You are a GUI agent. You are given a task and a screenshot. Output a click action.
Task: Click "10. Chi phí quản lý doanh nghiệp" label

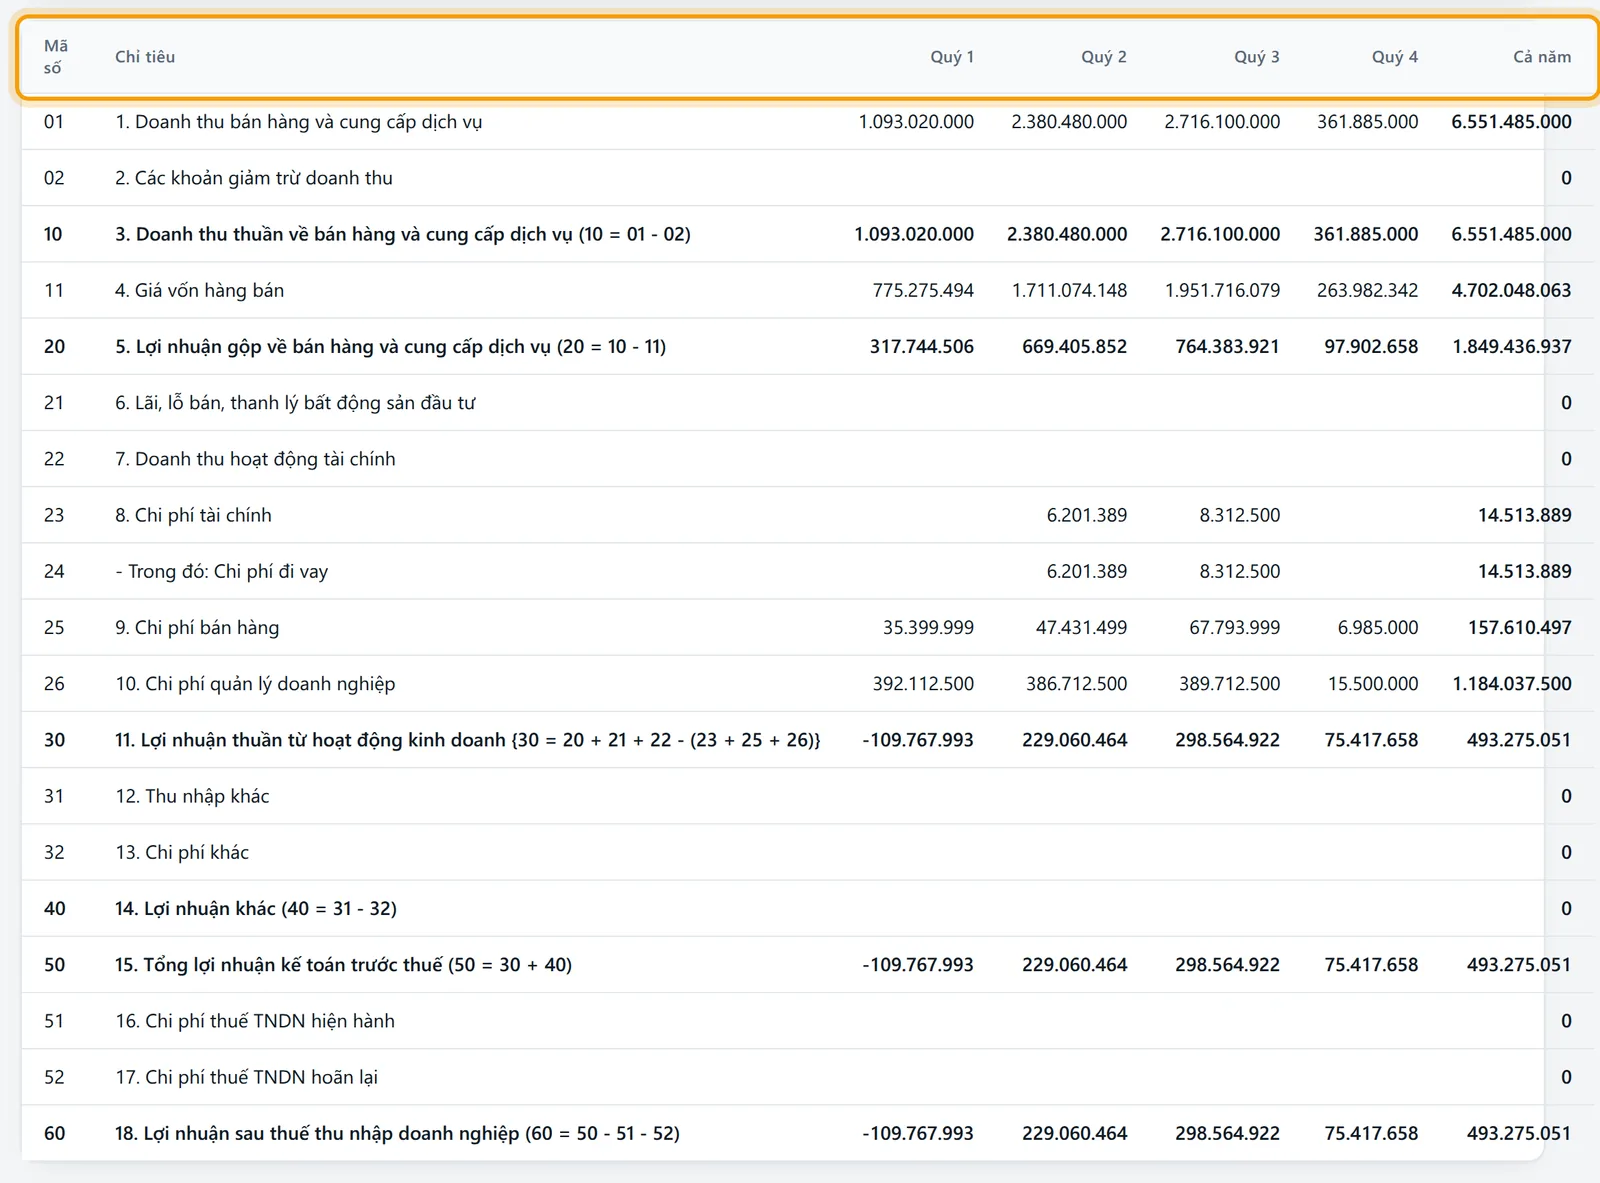coord(255,684)
